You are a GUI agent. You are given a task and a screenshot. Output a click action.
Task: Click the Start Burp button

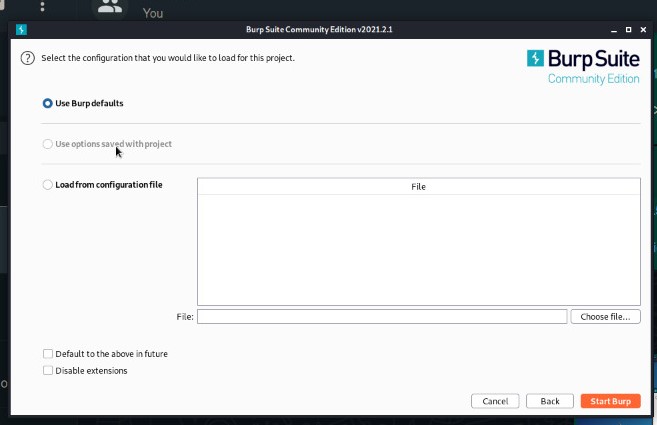click(610, 401)
